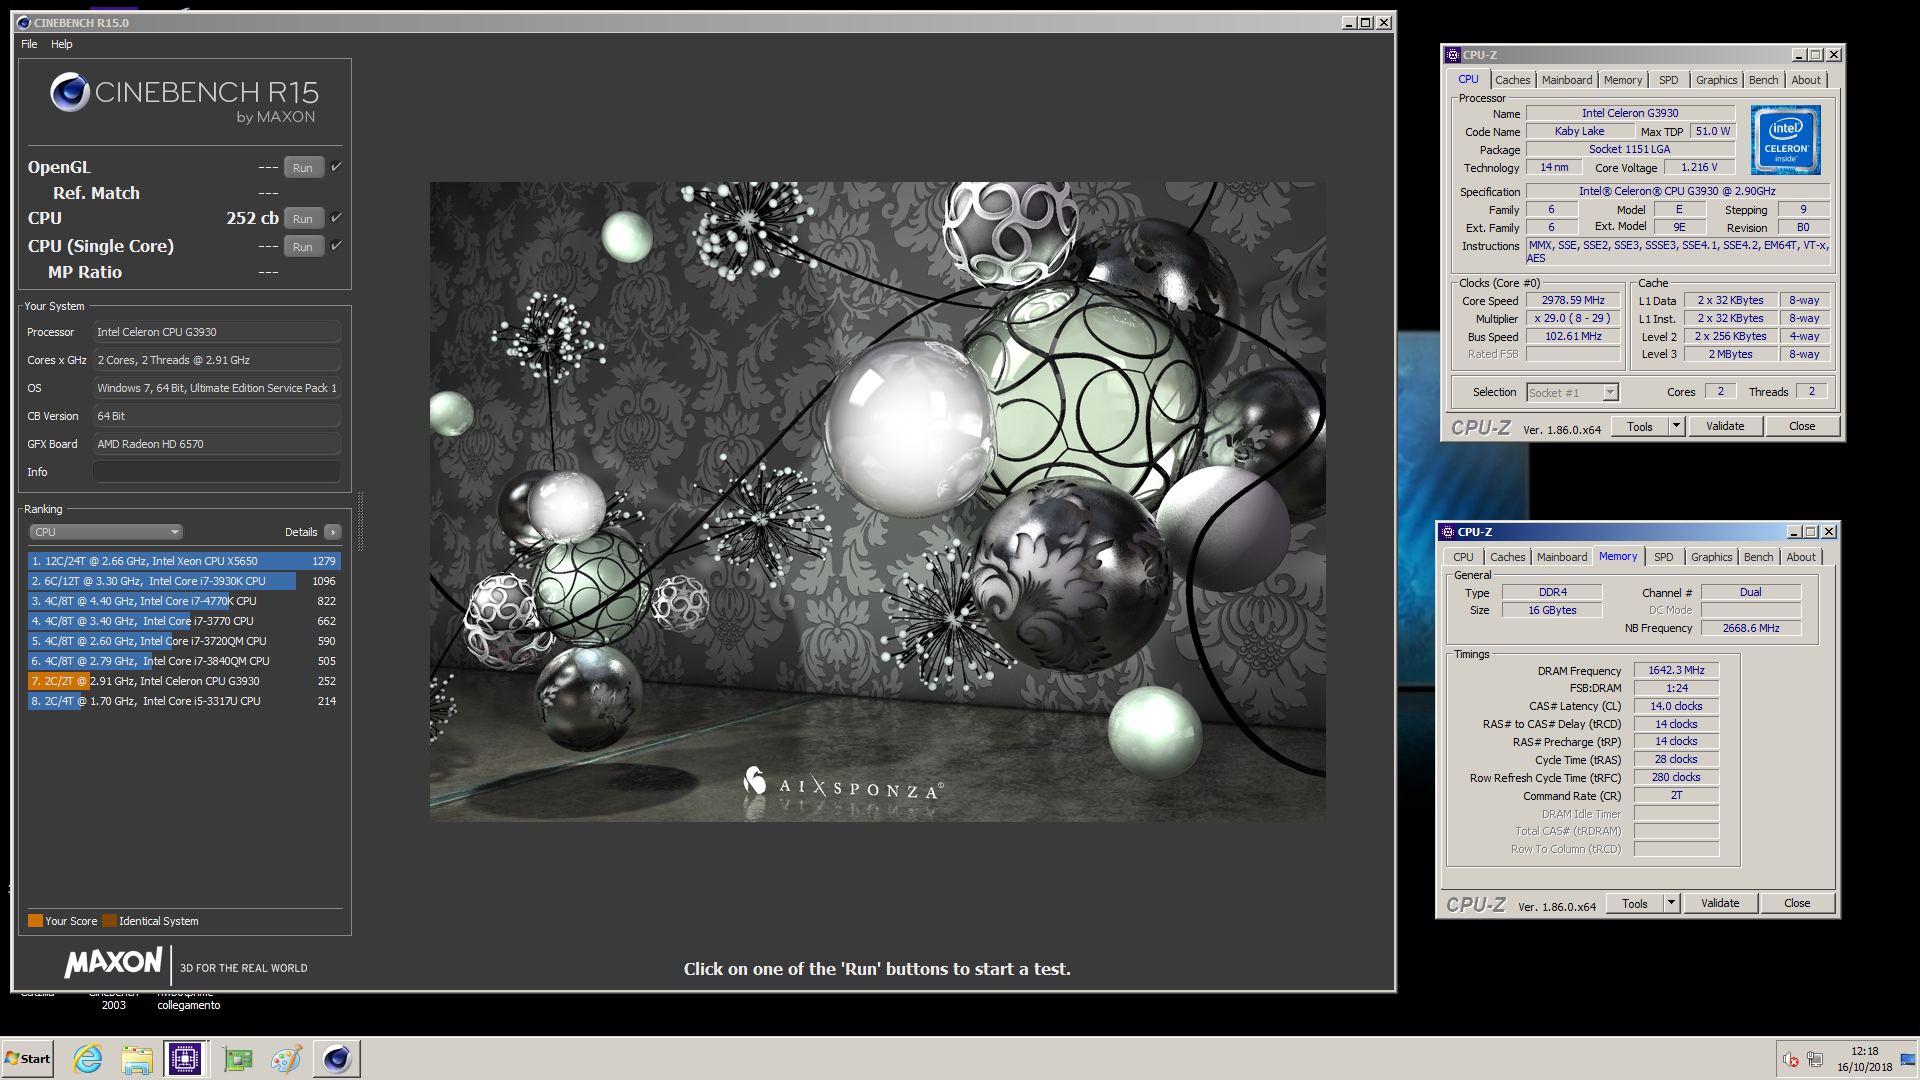Click the Cinebench R15 logo icon
1920x1080 pixels.
click(70, 93)
